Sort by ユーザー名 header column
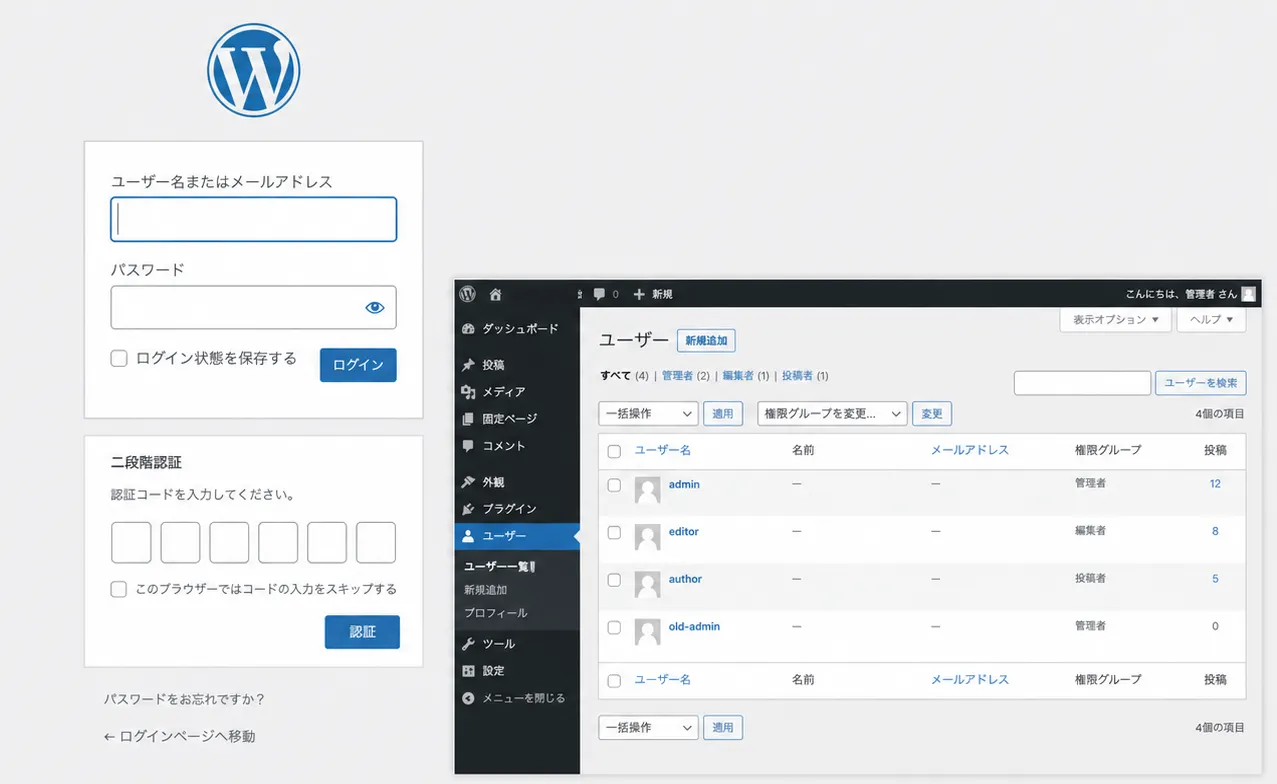Screen dimensions: 1277x784 tap(662, 451)
